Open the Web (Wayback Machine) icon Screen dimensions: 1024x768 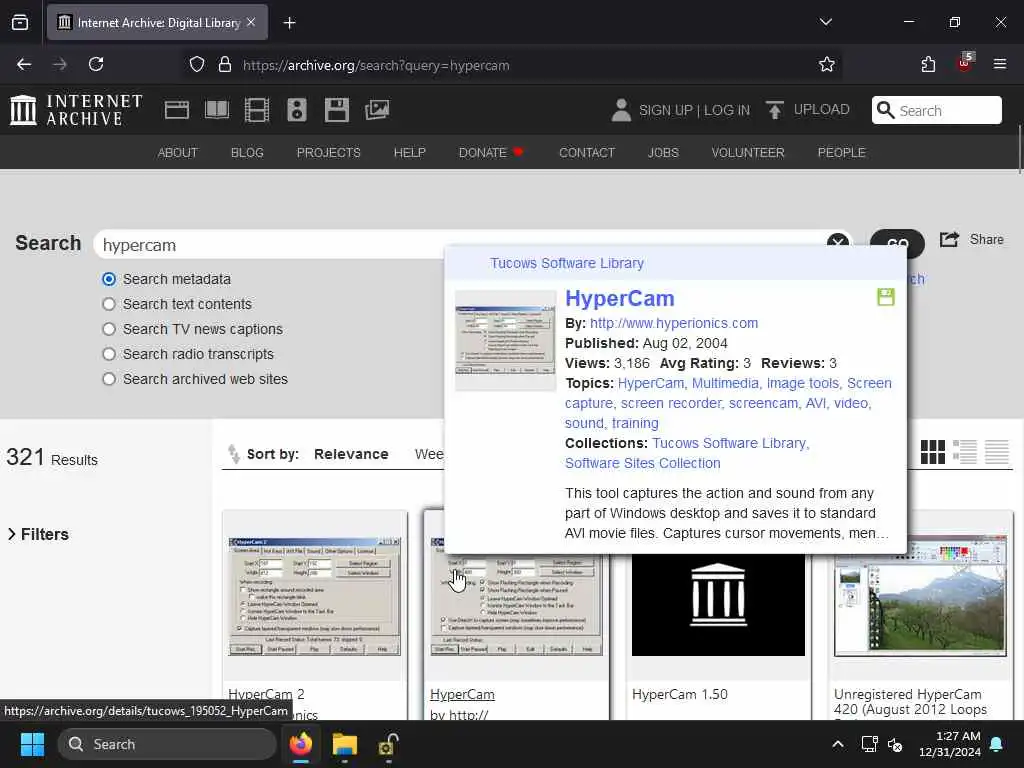[176, 110]
